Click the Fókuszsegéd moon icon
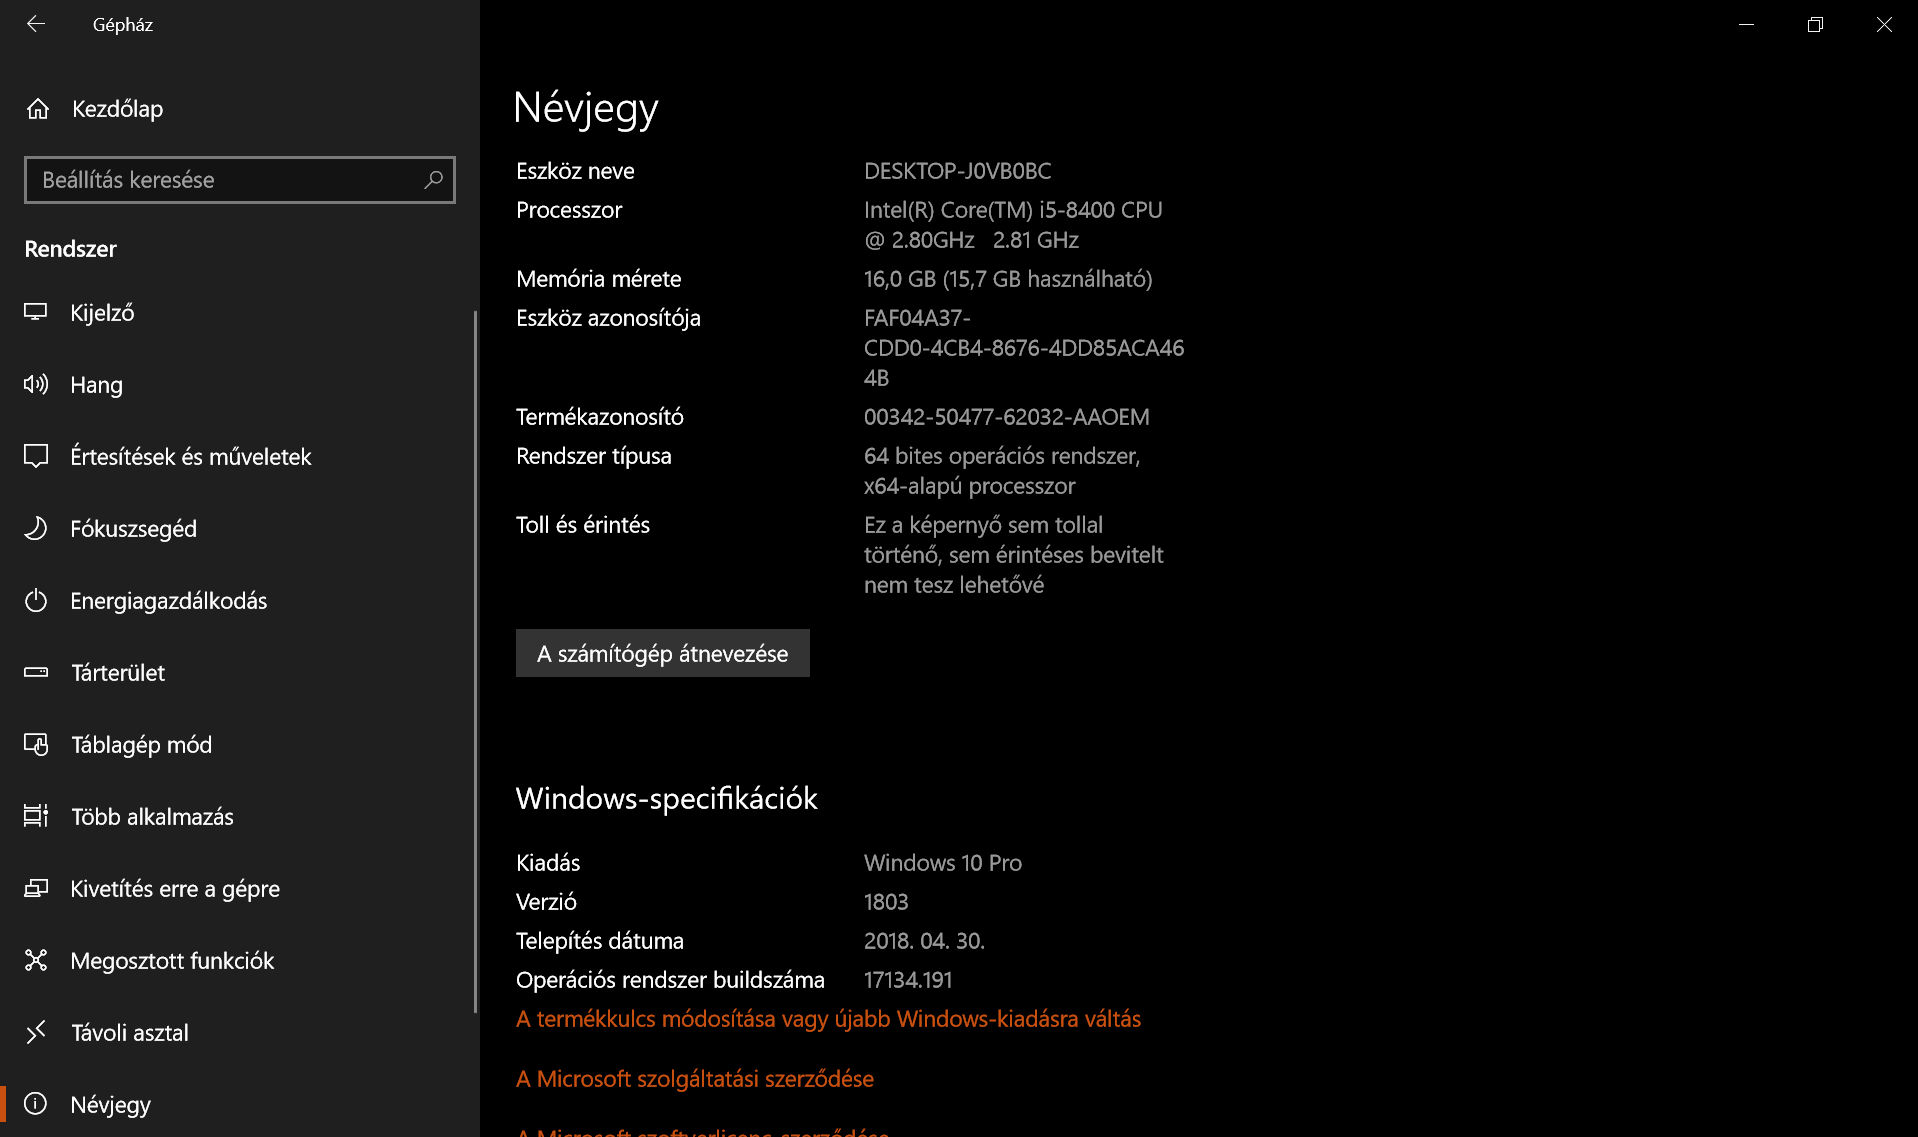This screenshot has width=1918, height=1137. tap(36, 528)
